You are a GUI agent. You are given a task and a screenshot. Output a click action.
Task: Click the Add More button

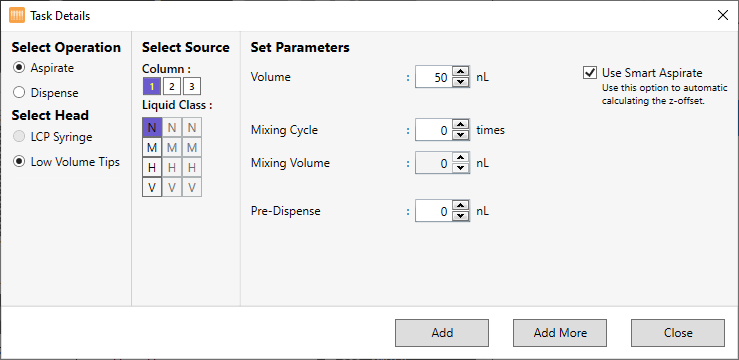point(560,333)
